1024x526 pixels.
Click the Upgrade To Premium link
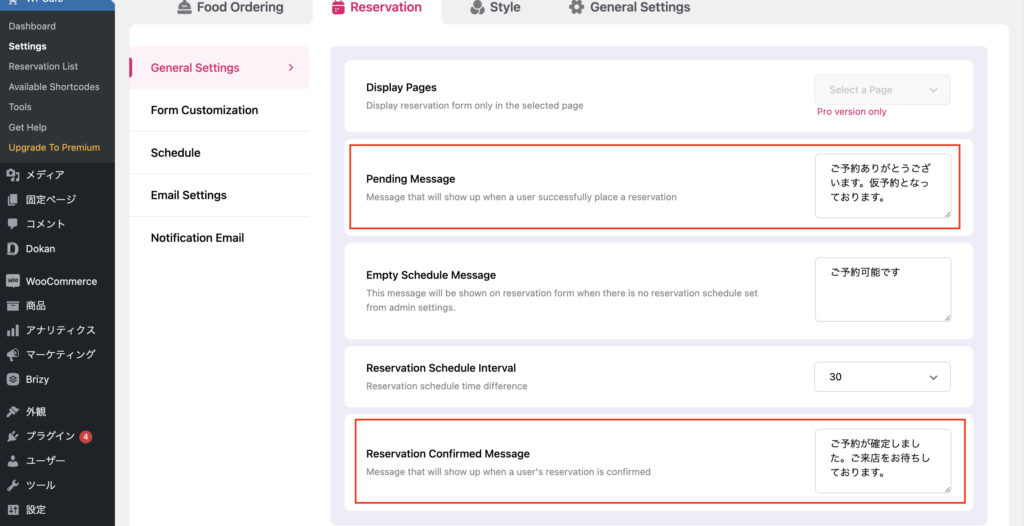tap(54, 147)
